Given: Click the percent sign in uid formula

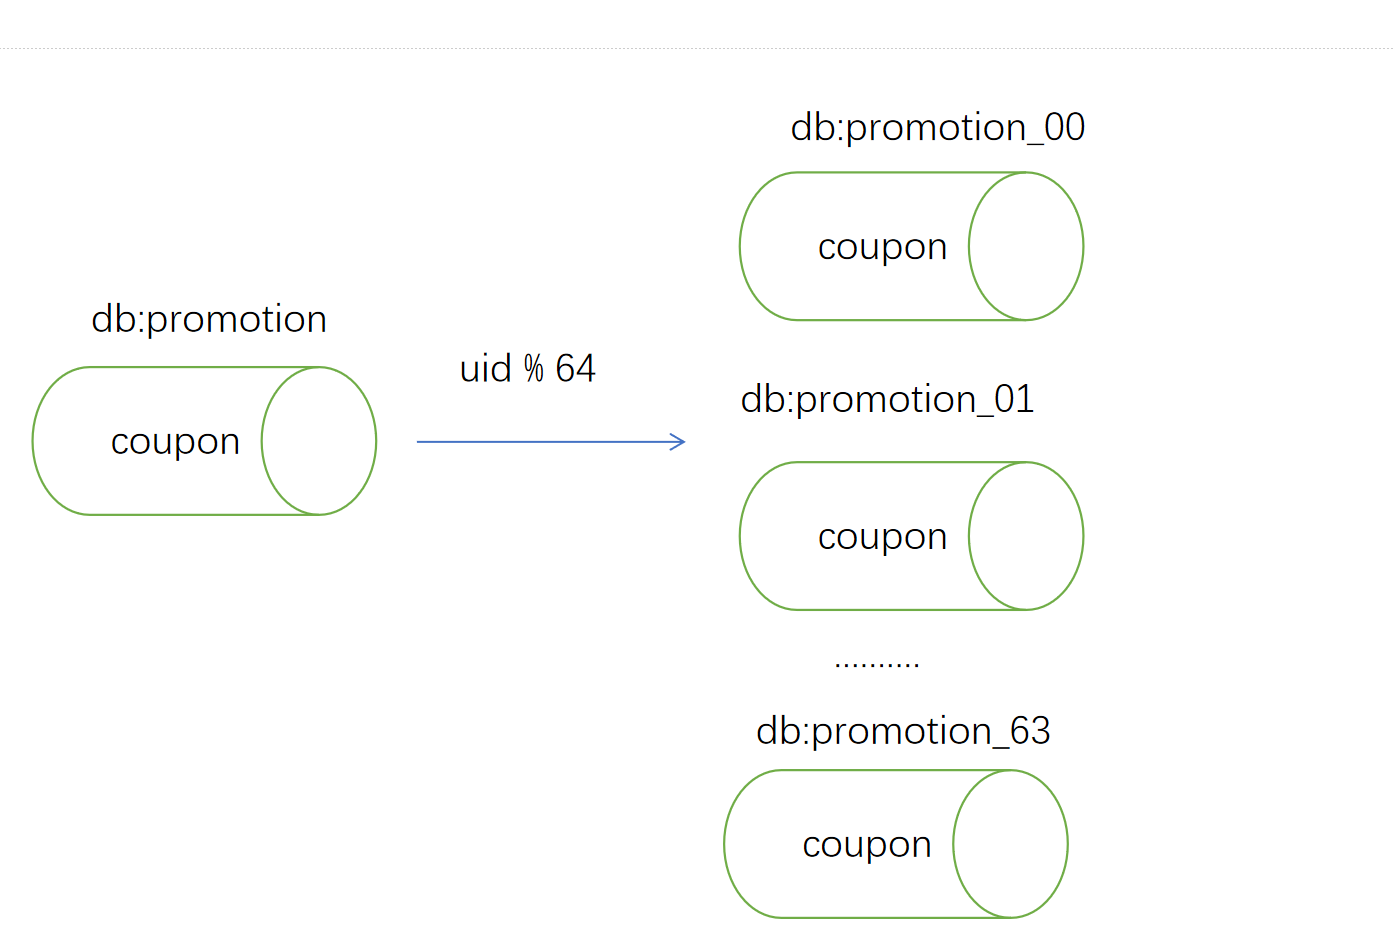Looking at the screenshot, I should pyautogui.click(x=533, y=369).
